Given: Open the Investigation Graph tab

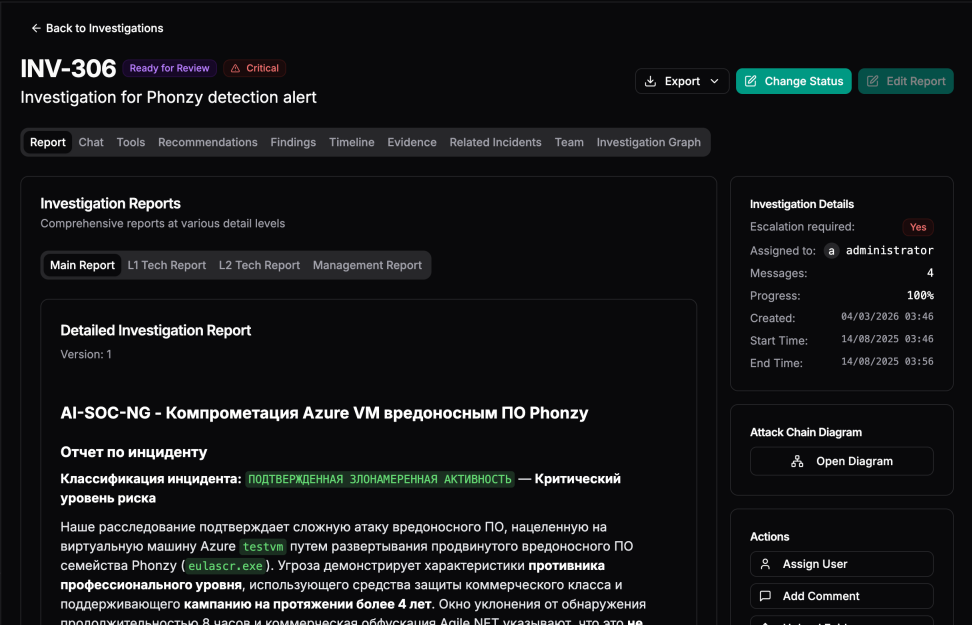Looking at the screenshot, I should pos(648,142).
